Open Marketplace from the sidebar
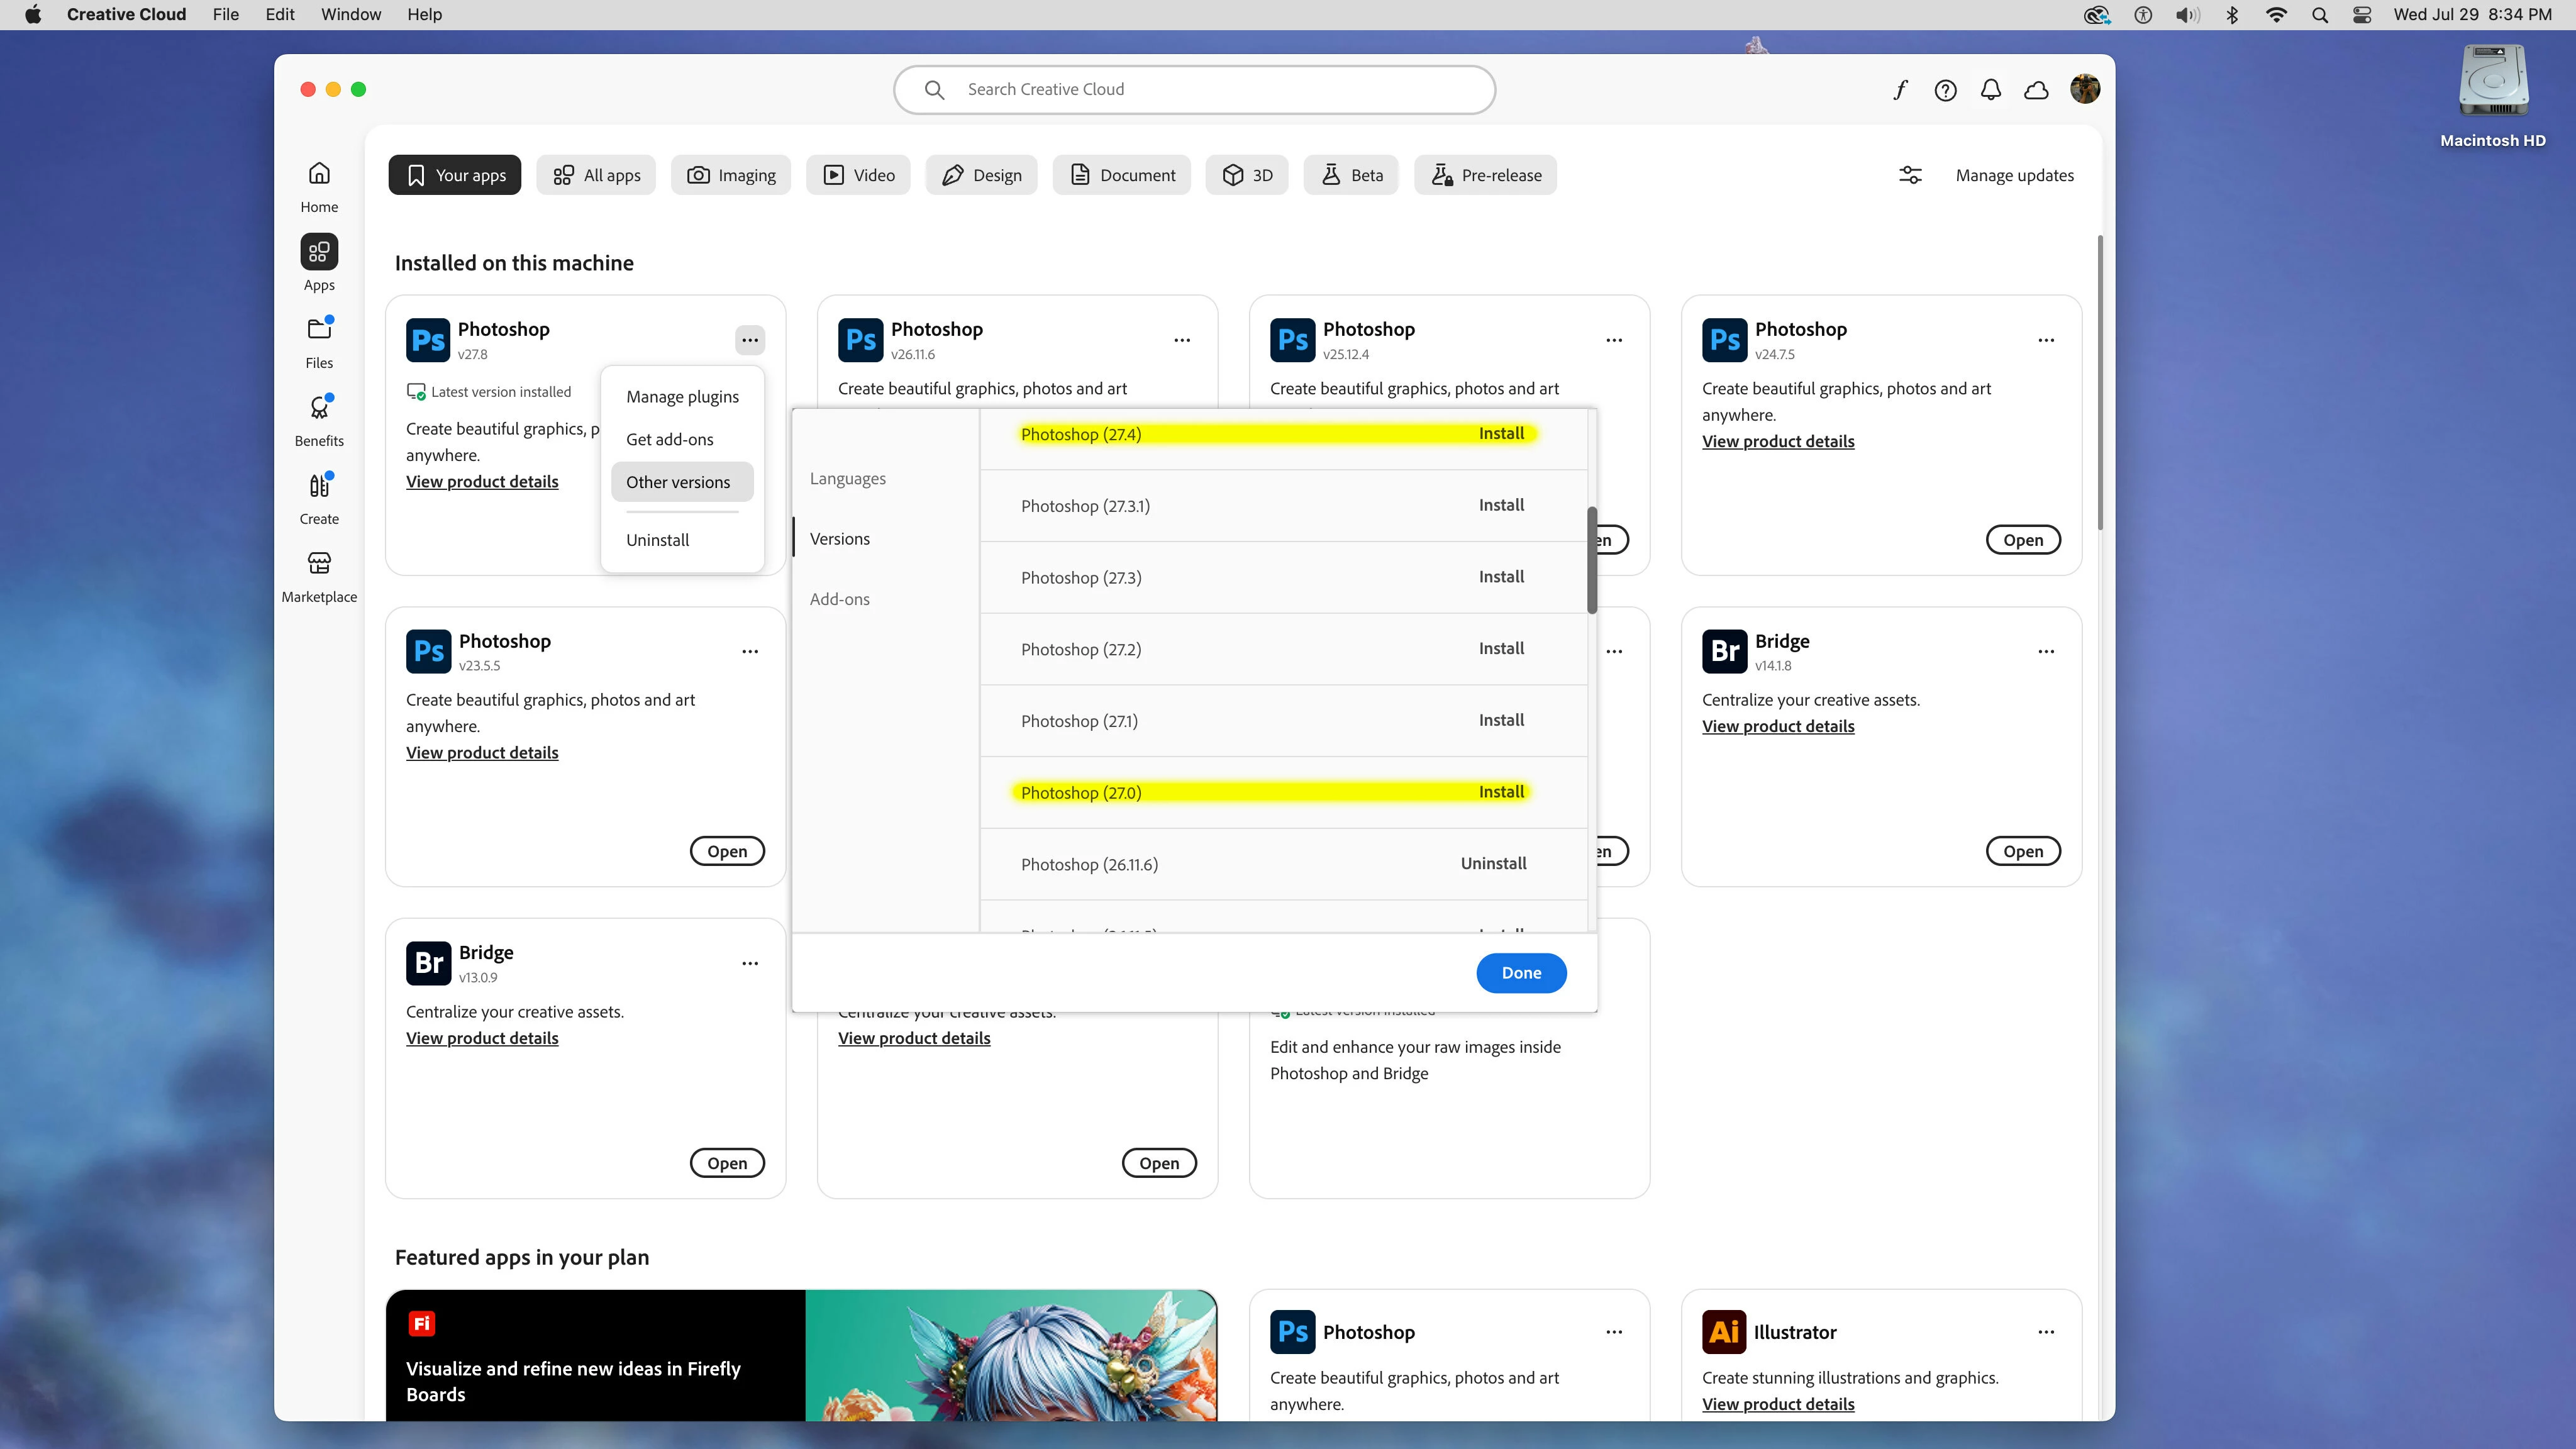Screen dimensions: 2576x1449 [319, 576]
